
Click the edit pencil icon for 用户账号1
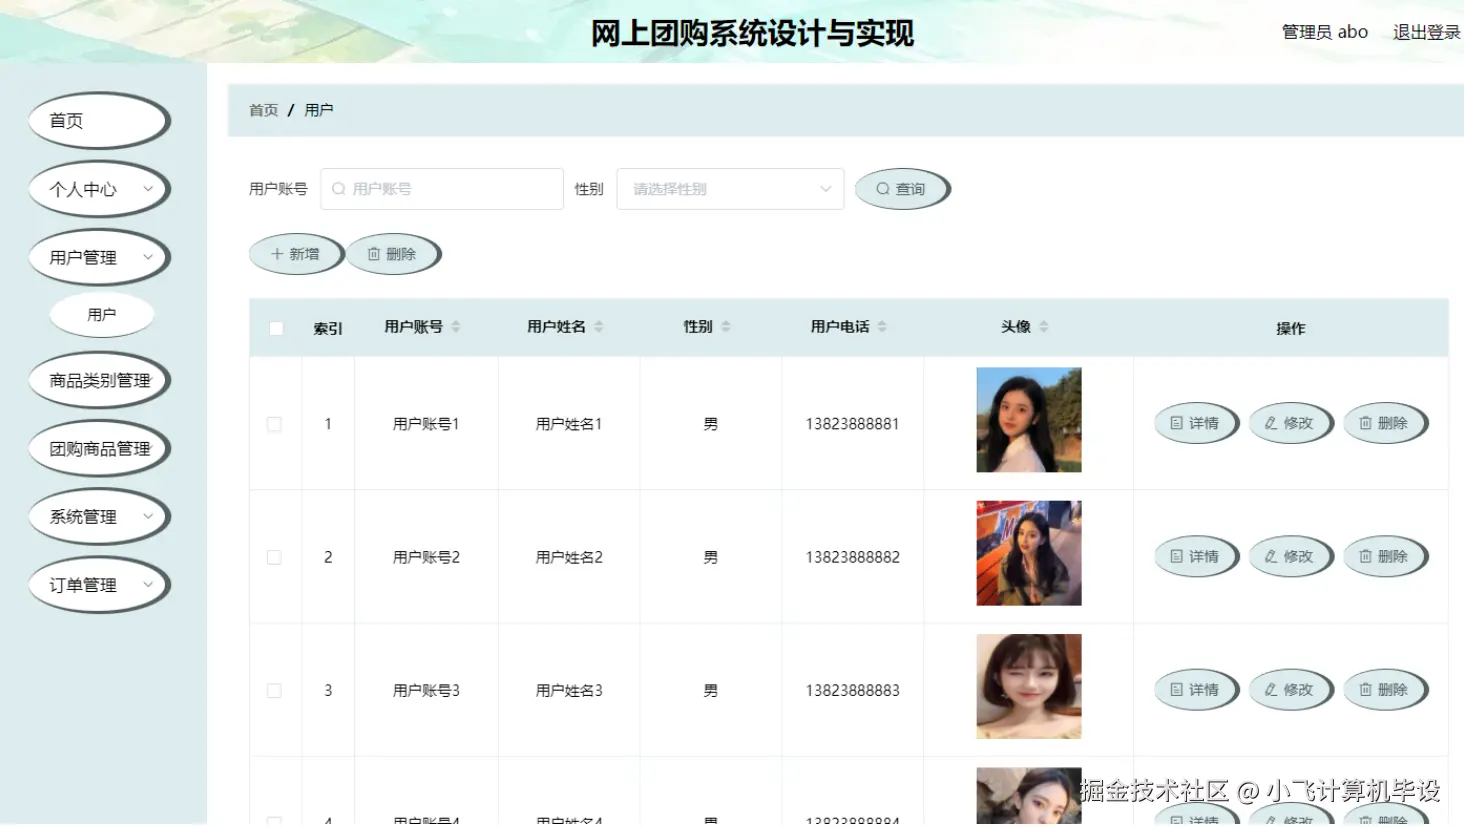[x=1271, y=423]
